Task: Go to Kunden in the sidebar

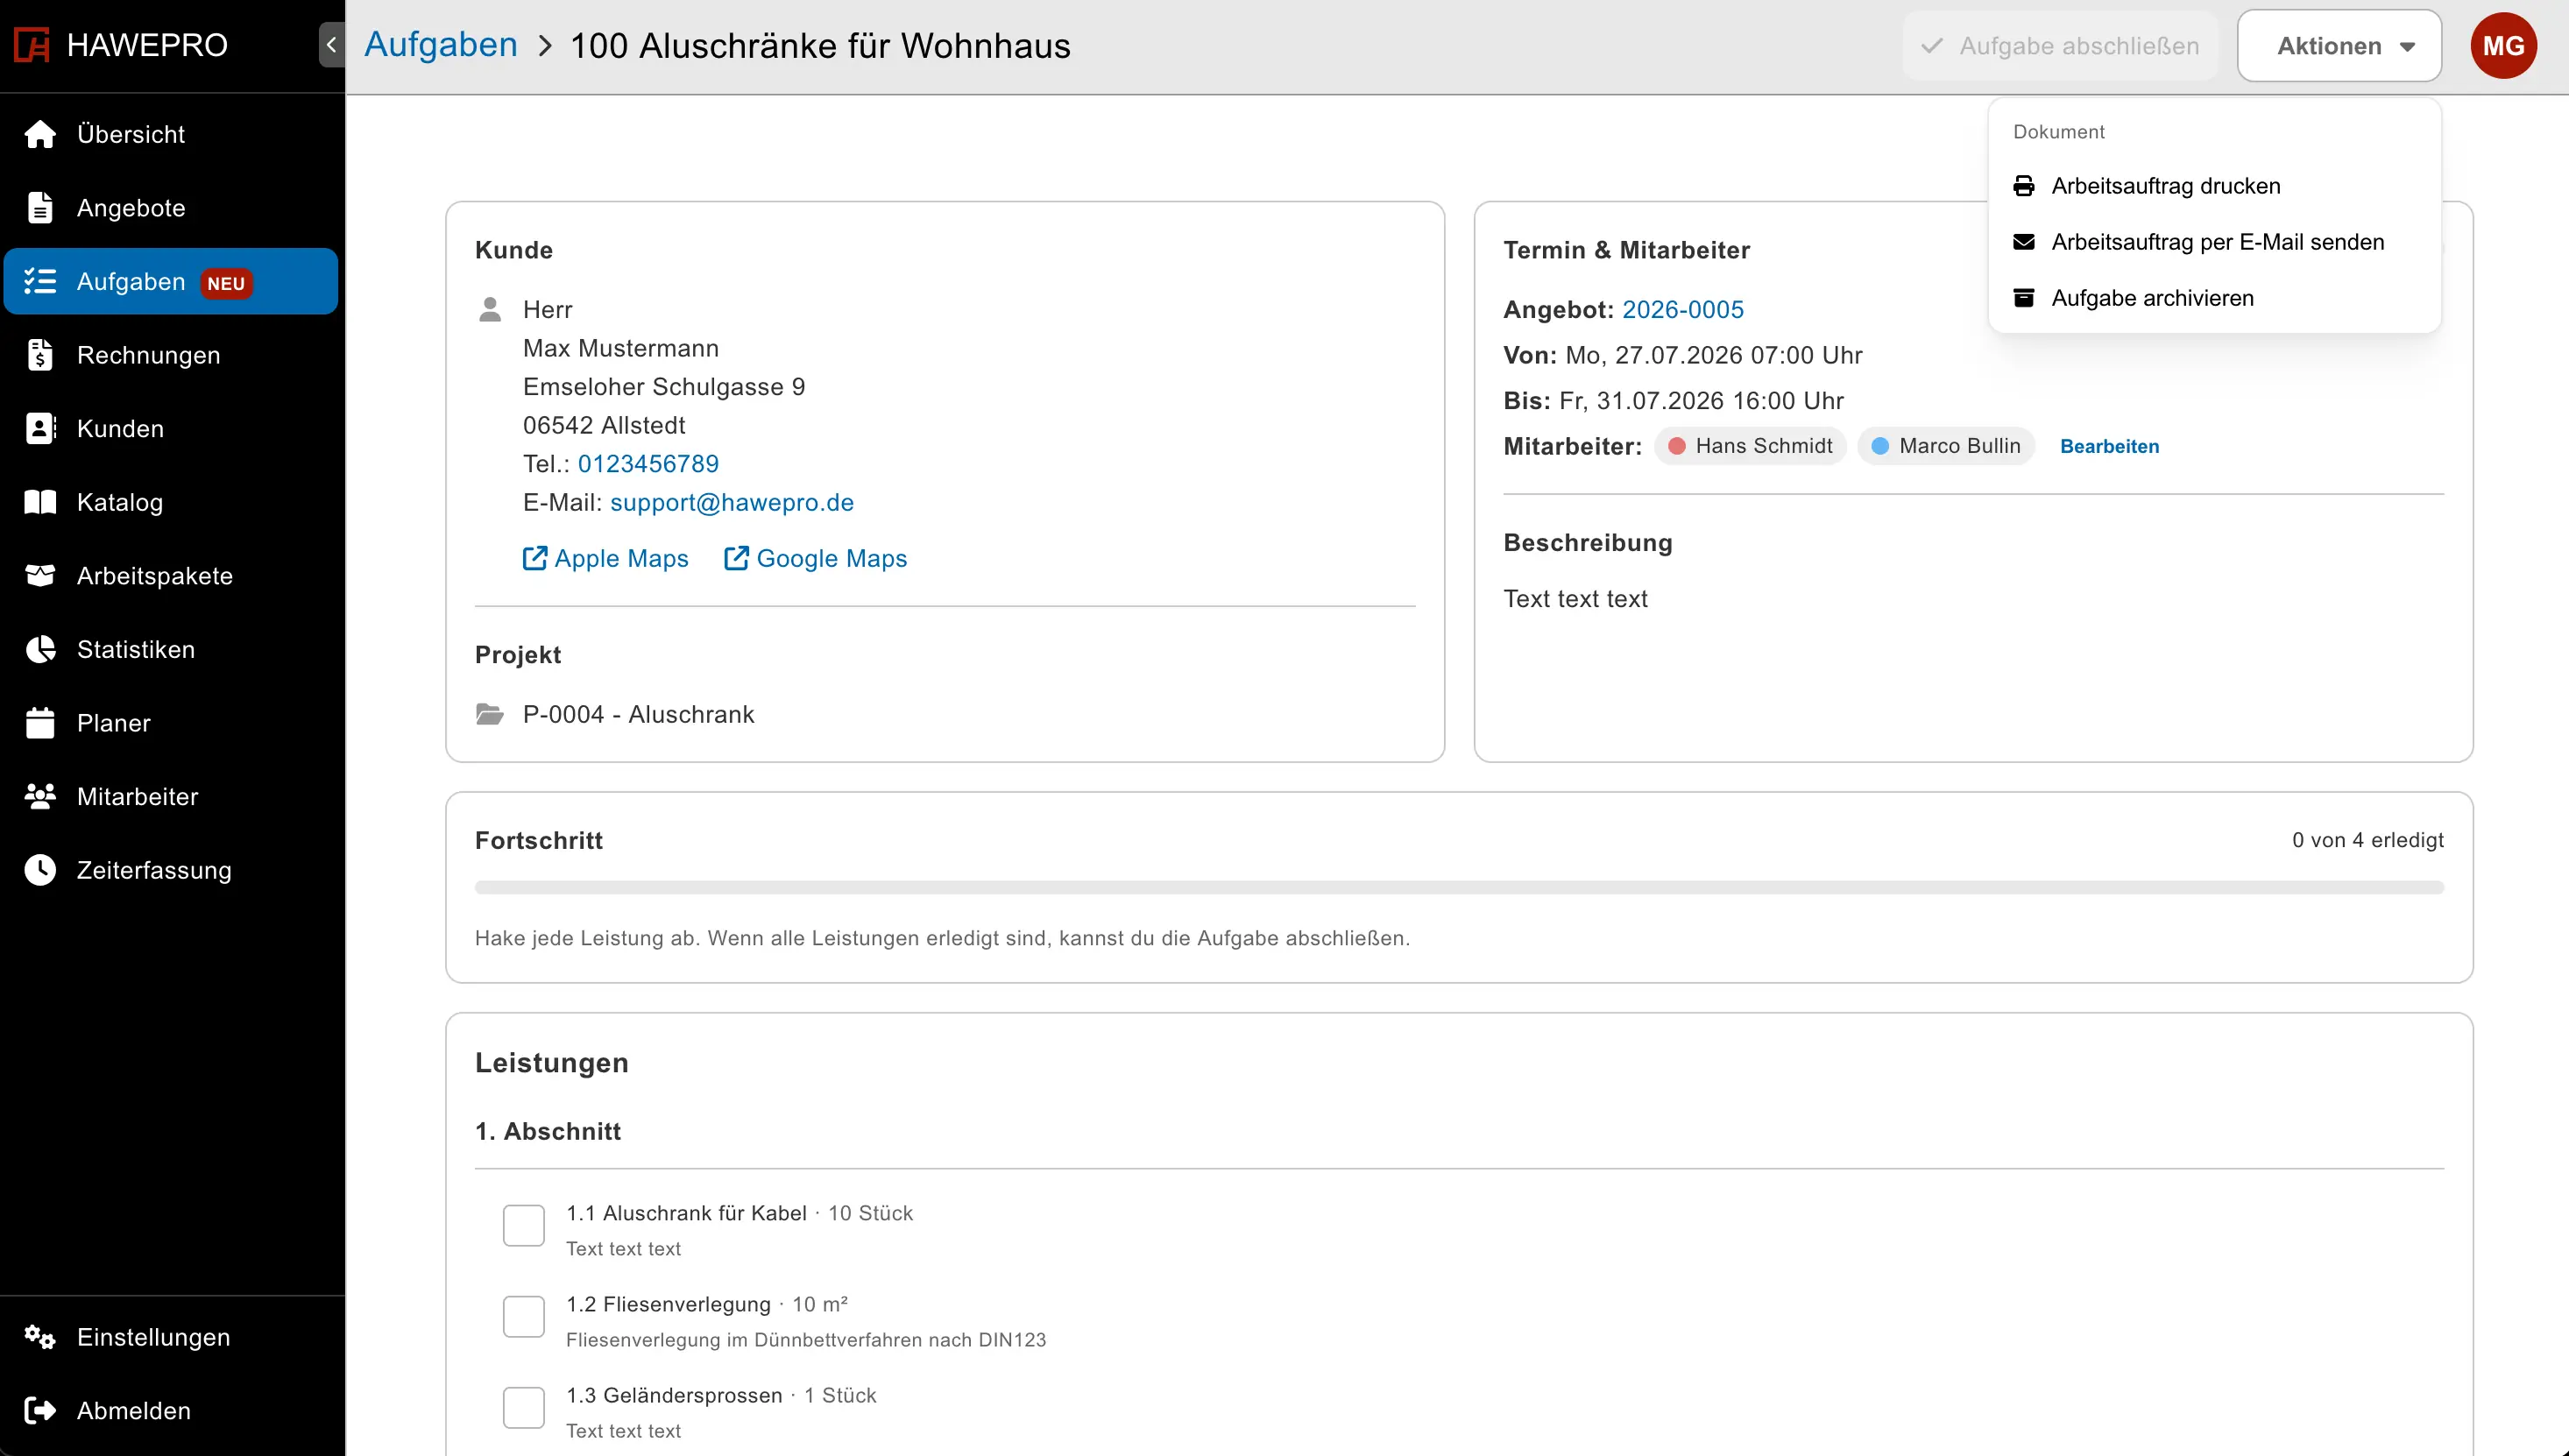Action: (171, 428)
